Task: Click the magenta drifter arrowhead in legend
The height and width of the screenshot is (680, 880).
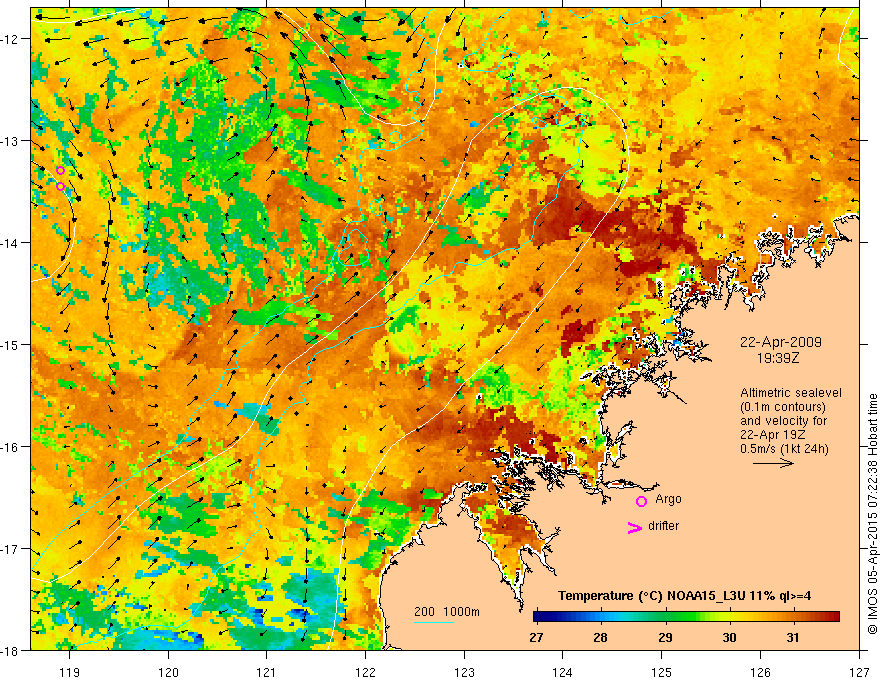Action: click(635, 527)
